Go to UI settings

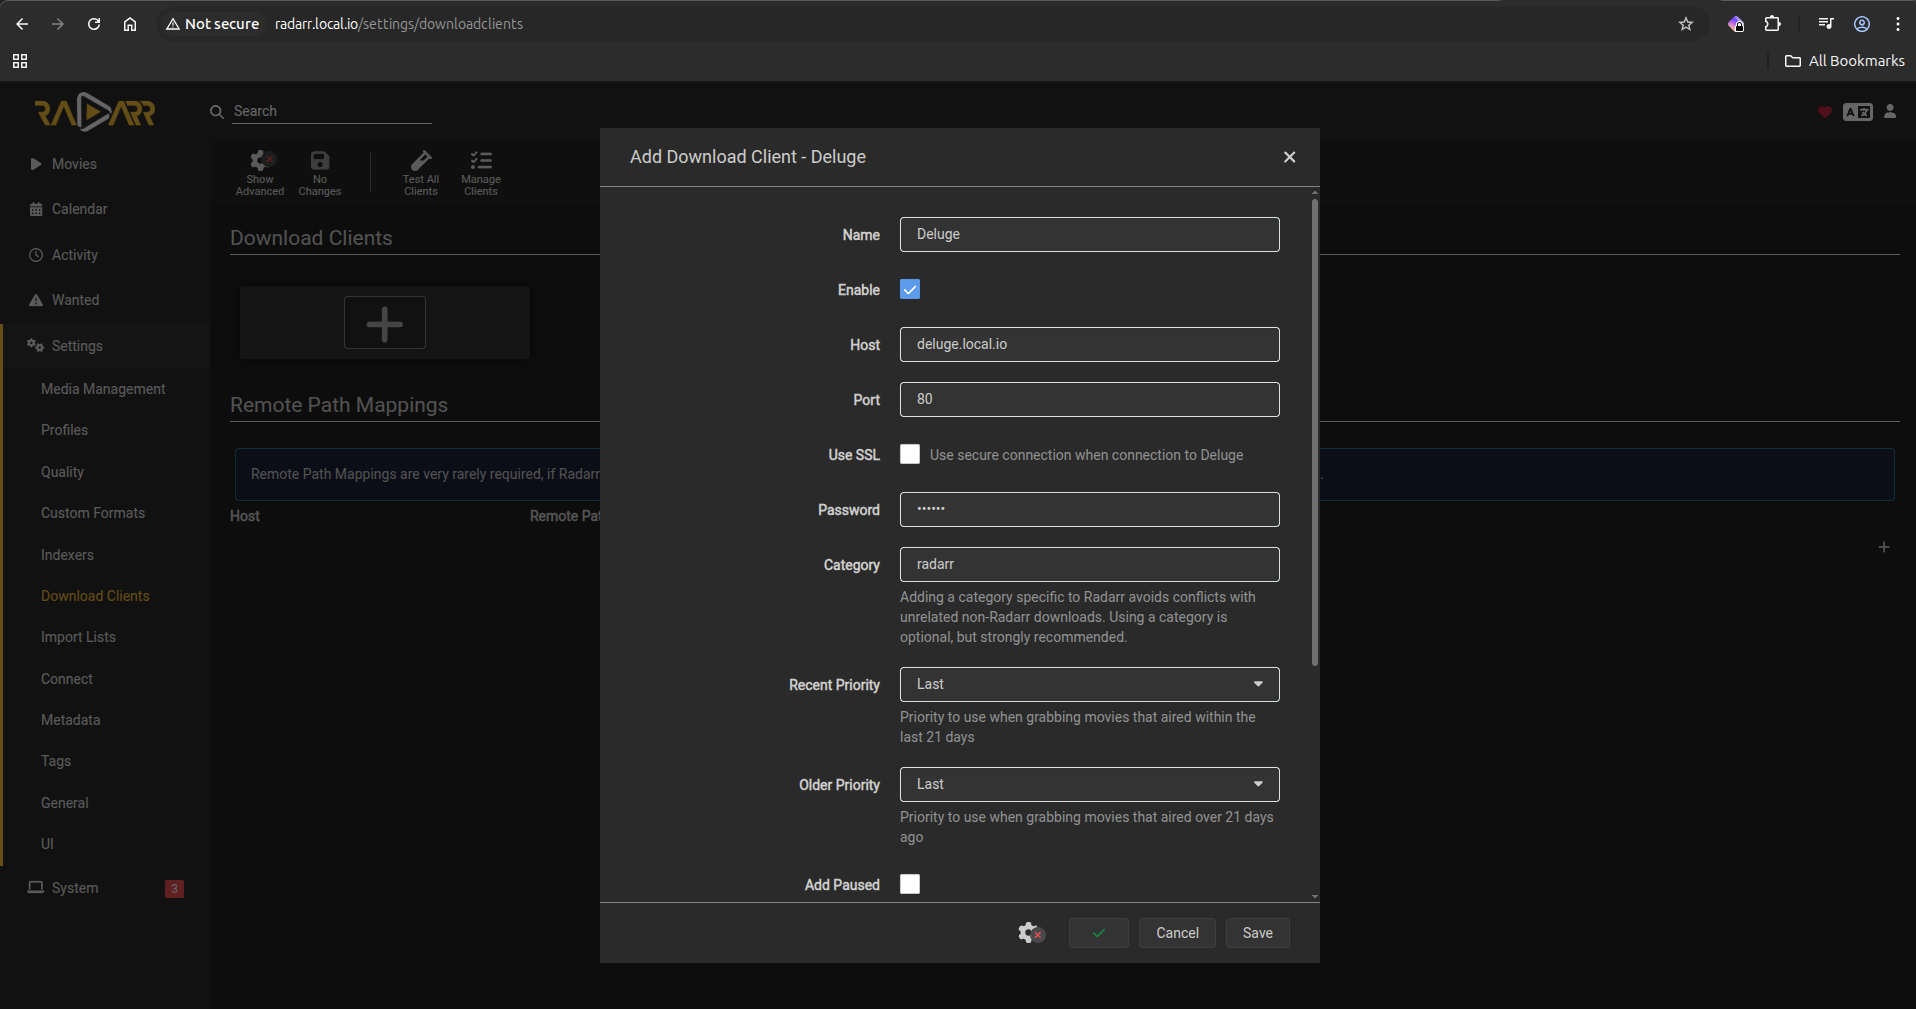point(47,844)
